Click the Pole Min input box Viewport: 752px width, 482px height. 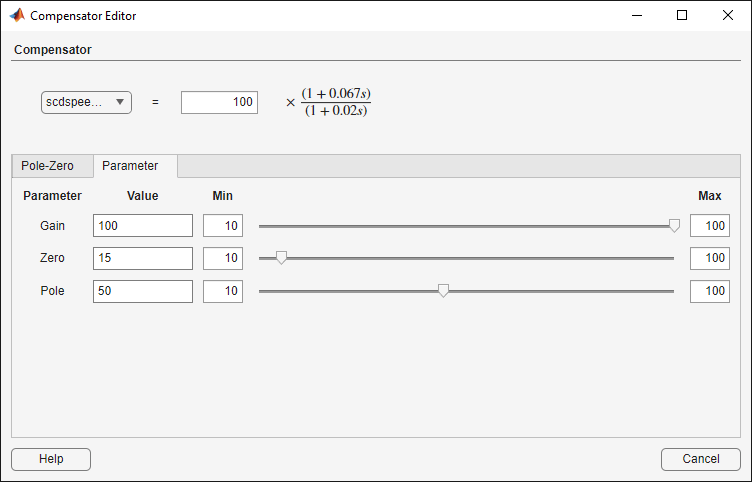pyautogui.click(x=223, y=291)
